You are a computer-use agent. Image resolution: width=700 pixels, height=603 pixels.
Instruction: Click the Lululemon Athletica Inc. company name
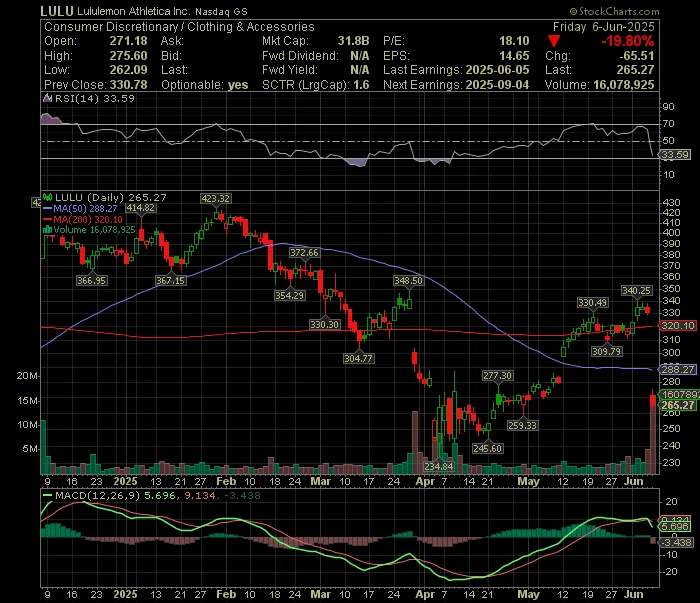(x=134, y=12)
